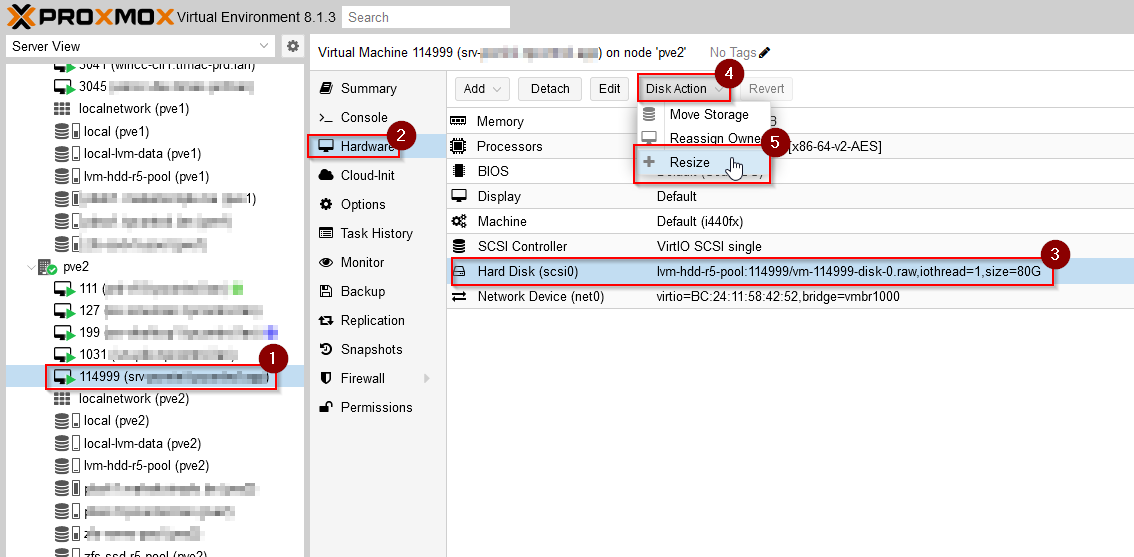The width and height of the screenshot is (1134, 557).
Task: Click the gear icon beside Server View
Action: pos(292,46)
